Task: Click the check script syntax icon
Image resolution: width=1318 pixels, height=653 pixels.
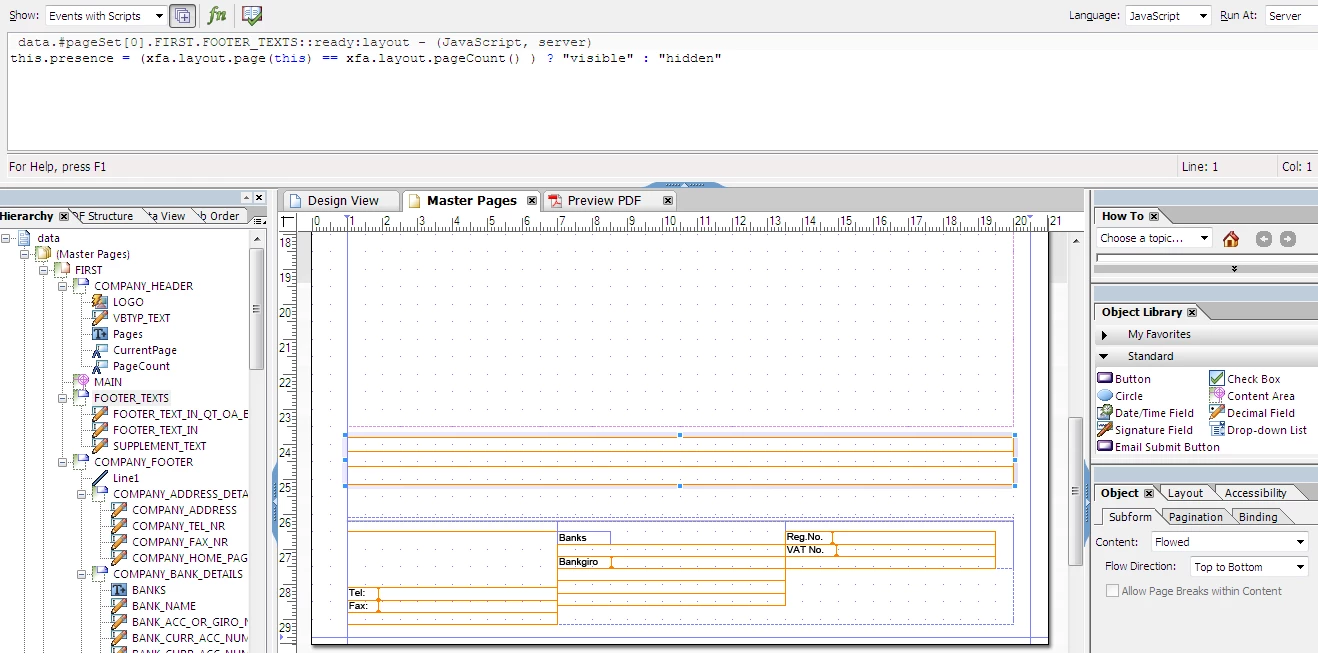Action: coord(252,15)
